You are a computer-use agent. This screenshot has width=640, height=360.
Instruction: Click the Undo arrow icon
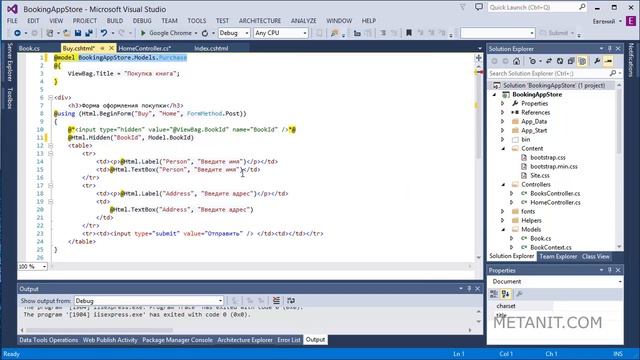coord(104,33)
